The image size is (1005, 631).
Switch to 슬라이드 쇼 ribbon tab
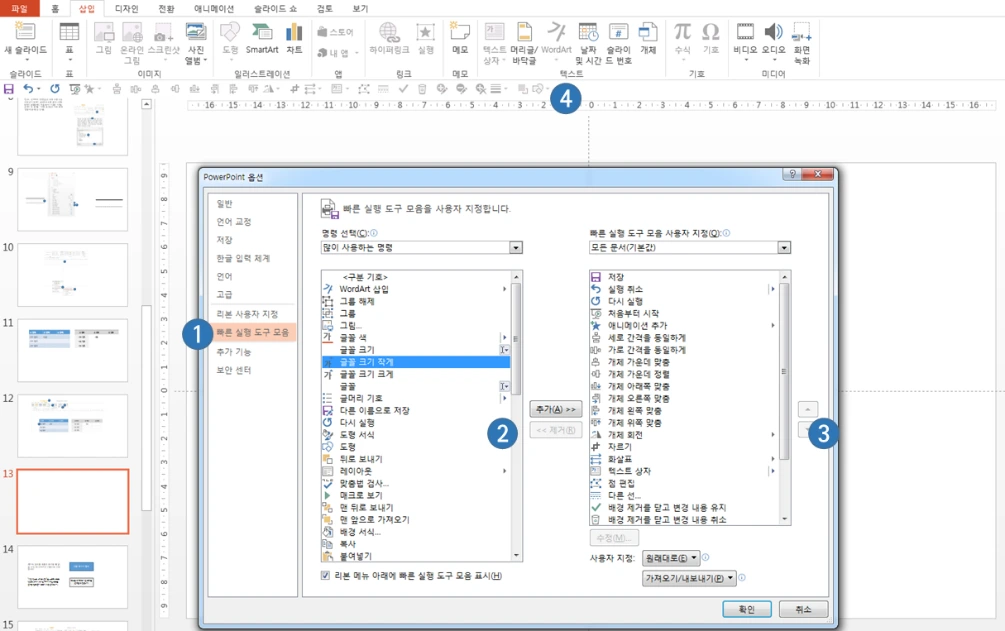coord(276,8)
